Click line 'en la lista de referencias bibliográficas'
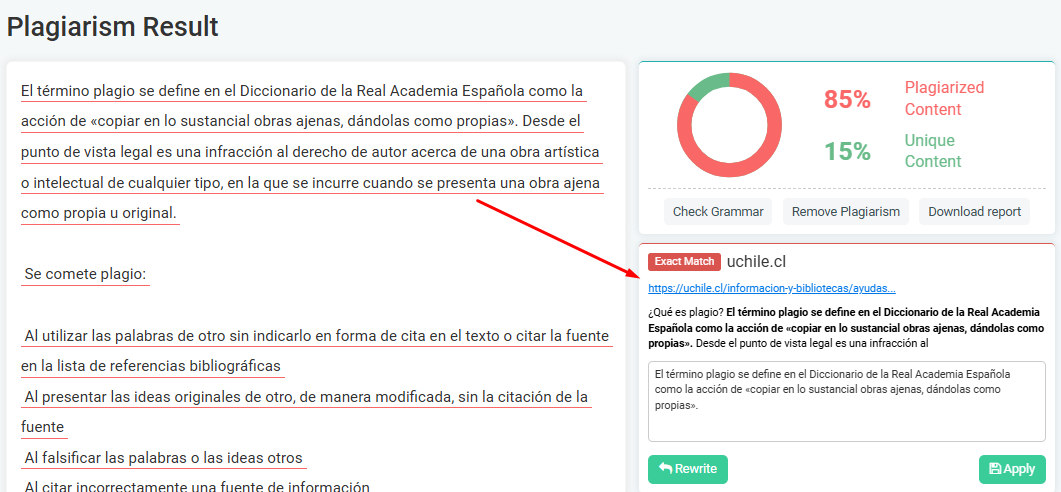 150,366
